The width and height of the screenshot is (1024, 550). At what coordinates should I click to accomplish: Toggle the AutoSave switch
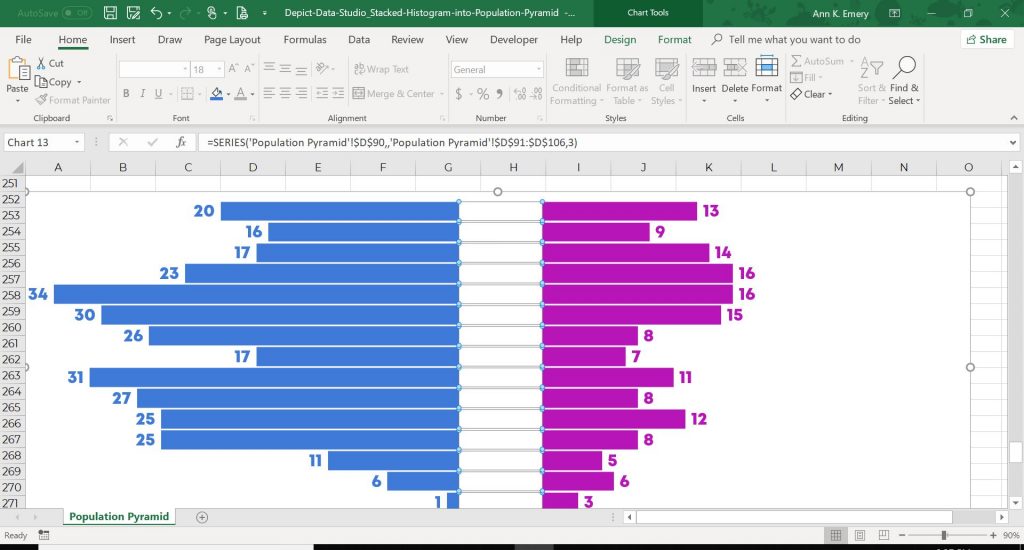pyautogui.click(x=76, y=12)
